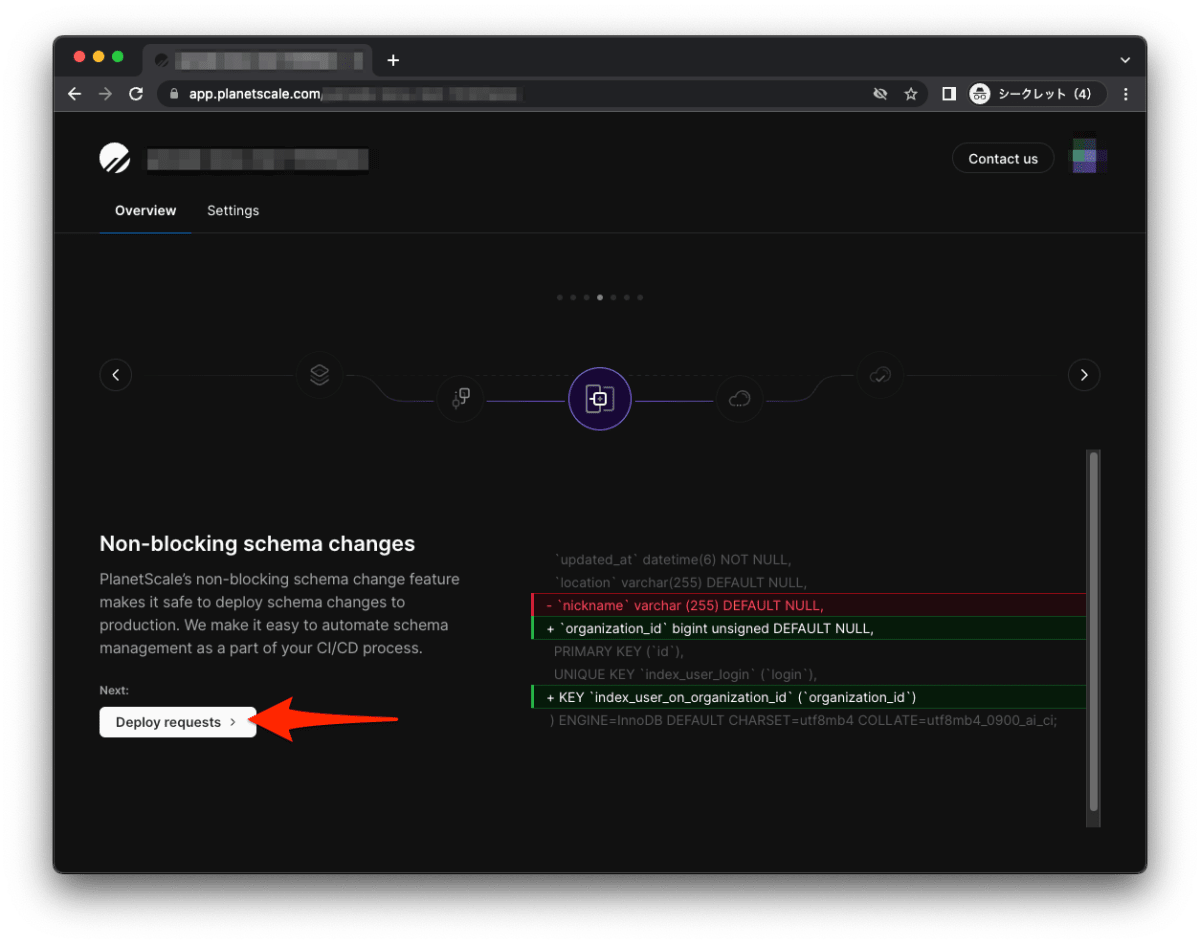Screen dimensions: 1200x944
Task: Select the cloud step icon
Action: click(739, 399)
